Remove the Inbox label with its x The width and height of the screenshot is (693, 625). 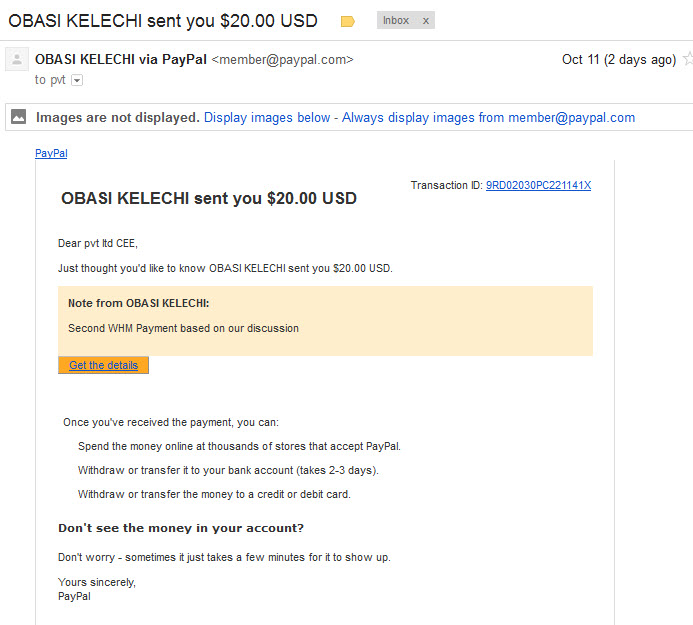point(426,21)
